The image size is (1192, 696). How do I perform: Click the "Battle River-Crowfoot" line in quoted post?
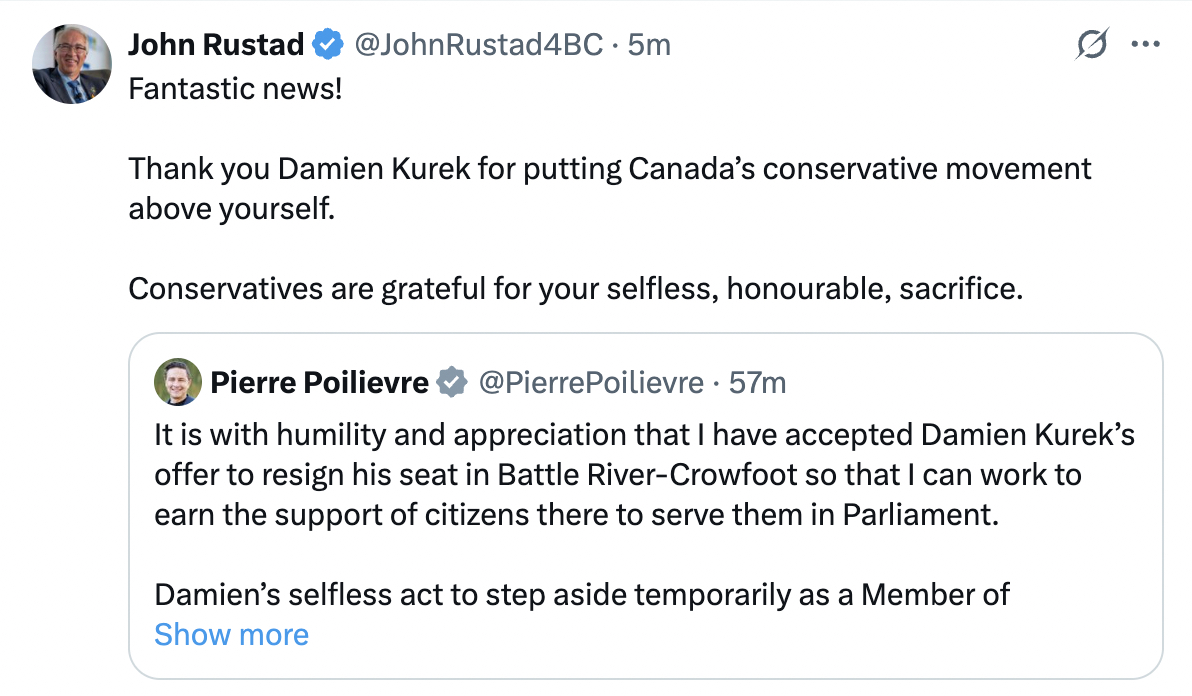click(x=617, y=474)
